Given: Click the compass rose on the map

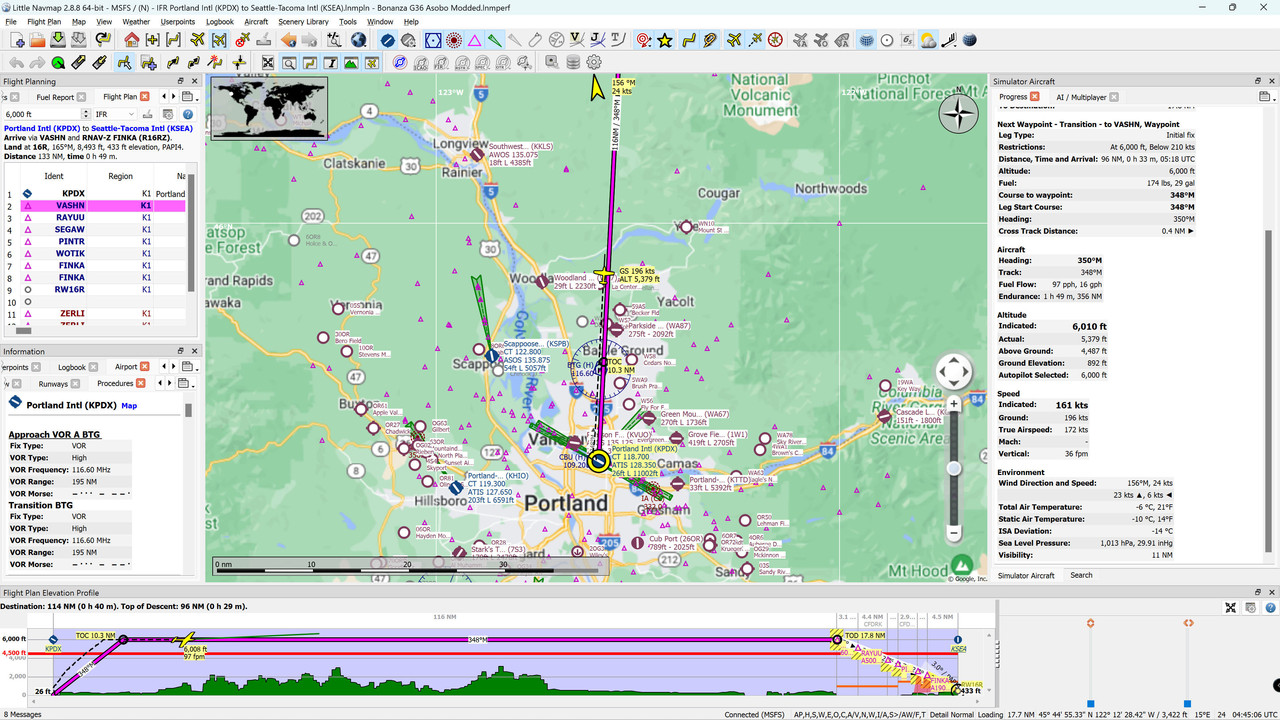Looking at the screenshot, I should (x=960, y=112).
